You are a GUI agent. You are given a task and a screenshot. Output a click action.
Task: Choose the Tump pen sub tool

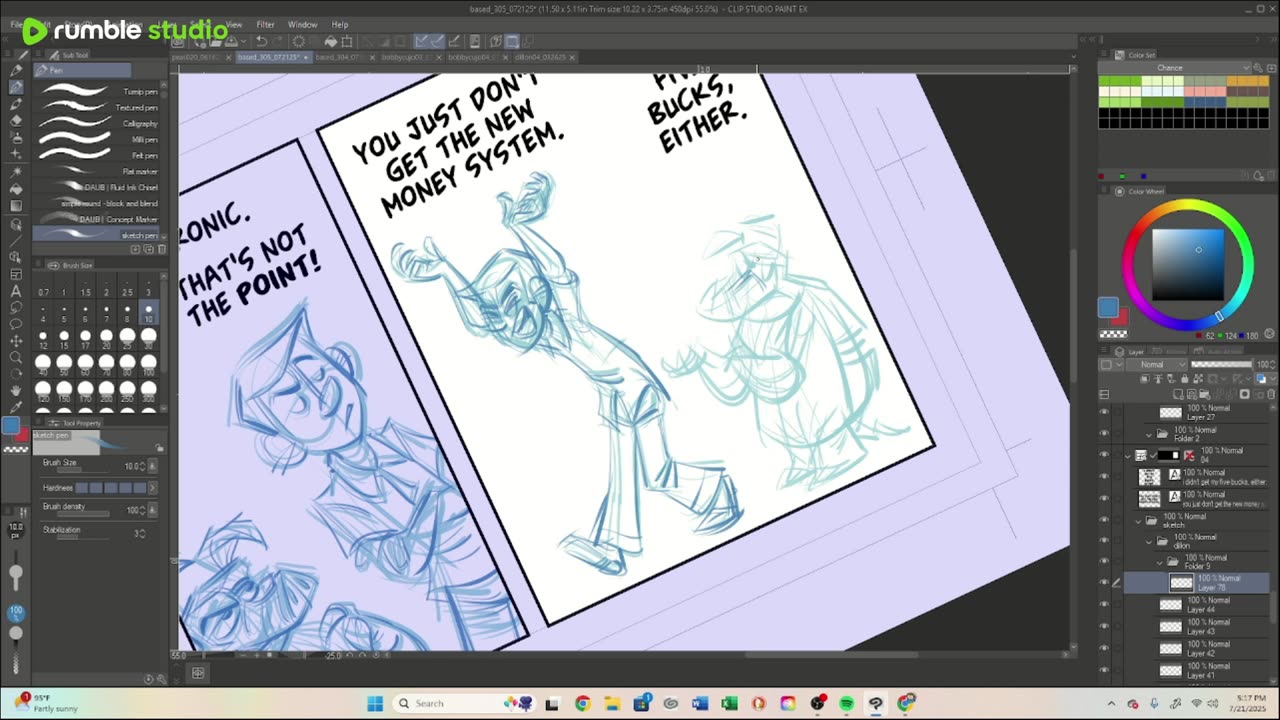[98, 91]
